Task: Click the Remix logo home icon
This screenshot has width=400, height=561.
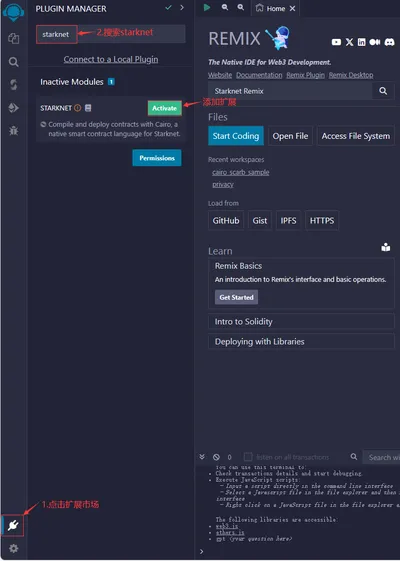Action: click(13, 12)
